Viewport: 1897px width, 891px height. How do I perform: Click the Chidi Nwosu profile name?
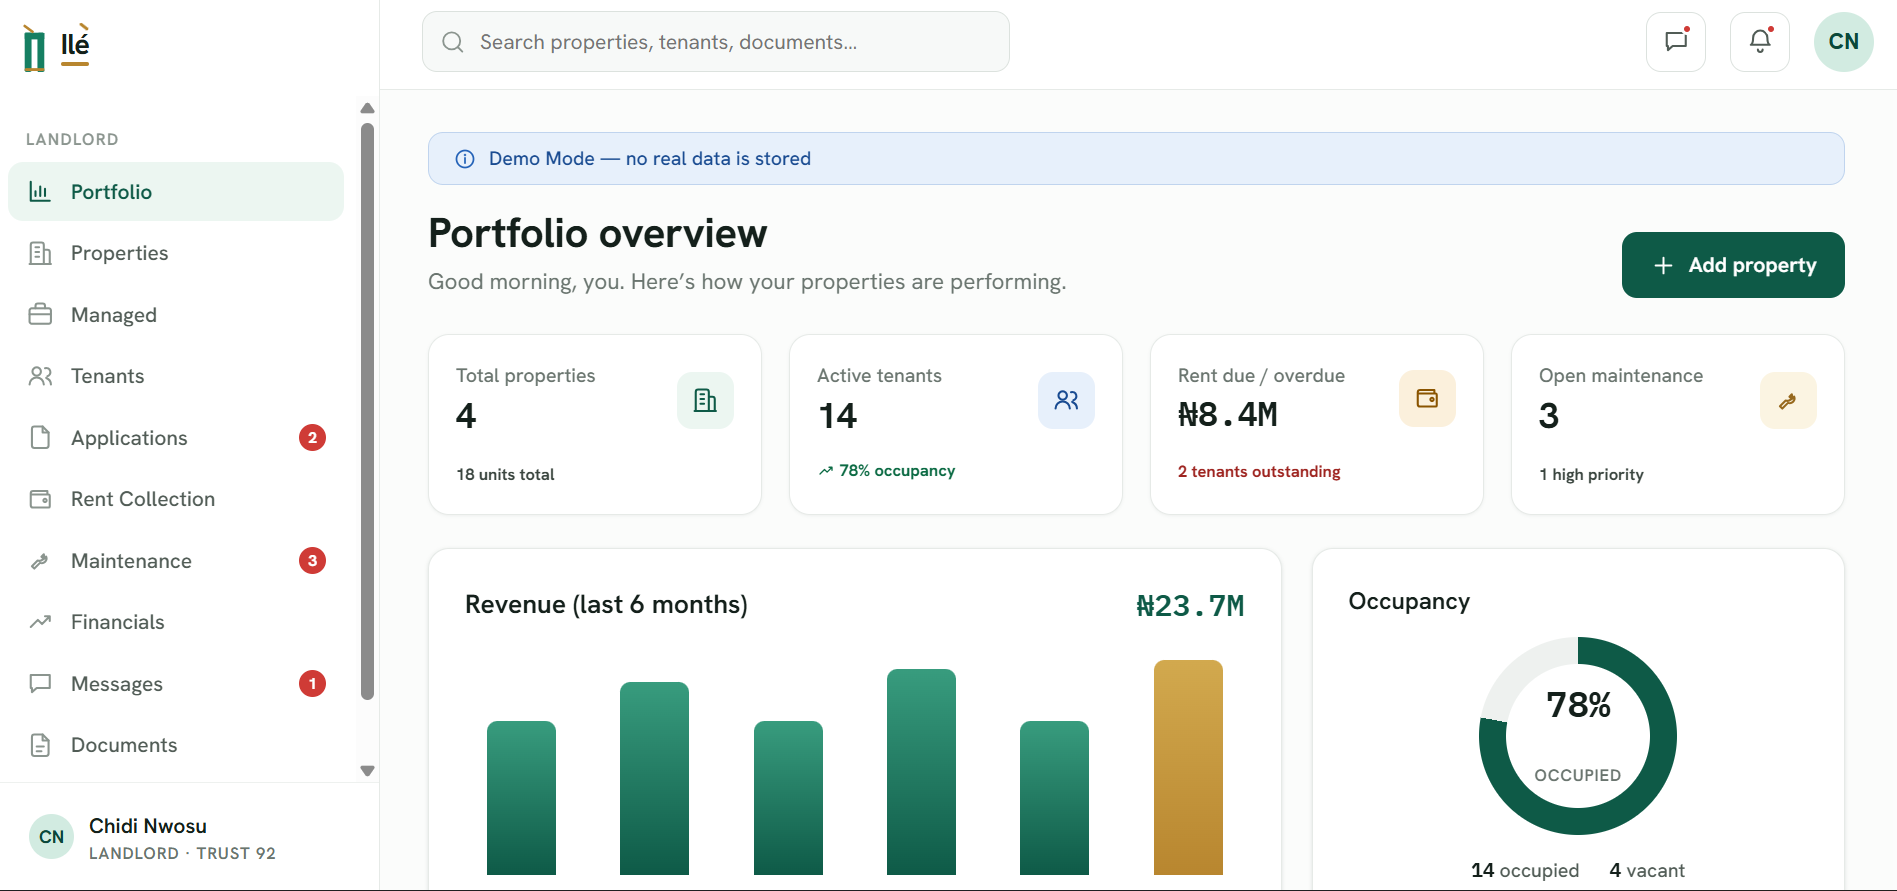pyautogui.click(x=148, y=826)
